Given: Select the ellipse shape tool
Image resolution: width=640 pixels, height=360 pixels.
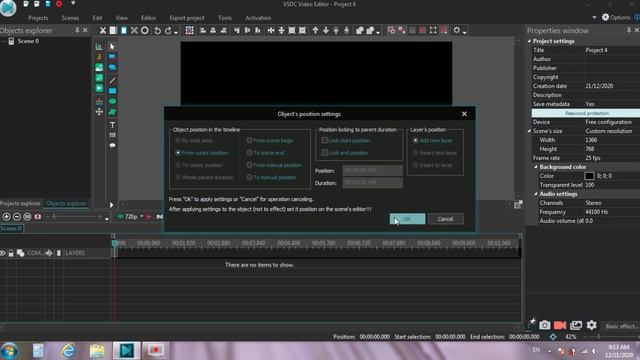Looking at the screenshot, I should pyautogui.click(x=112, y=101).
